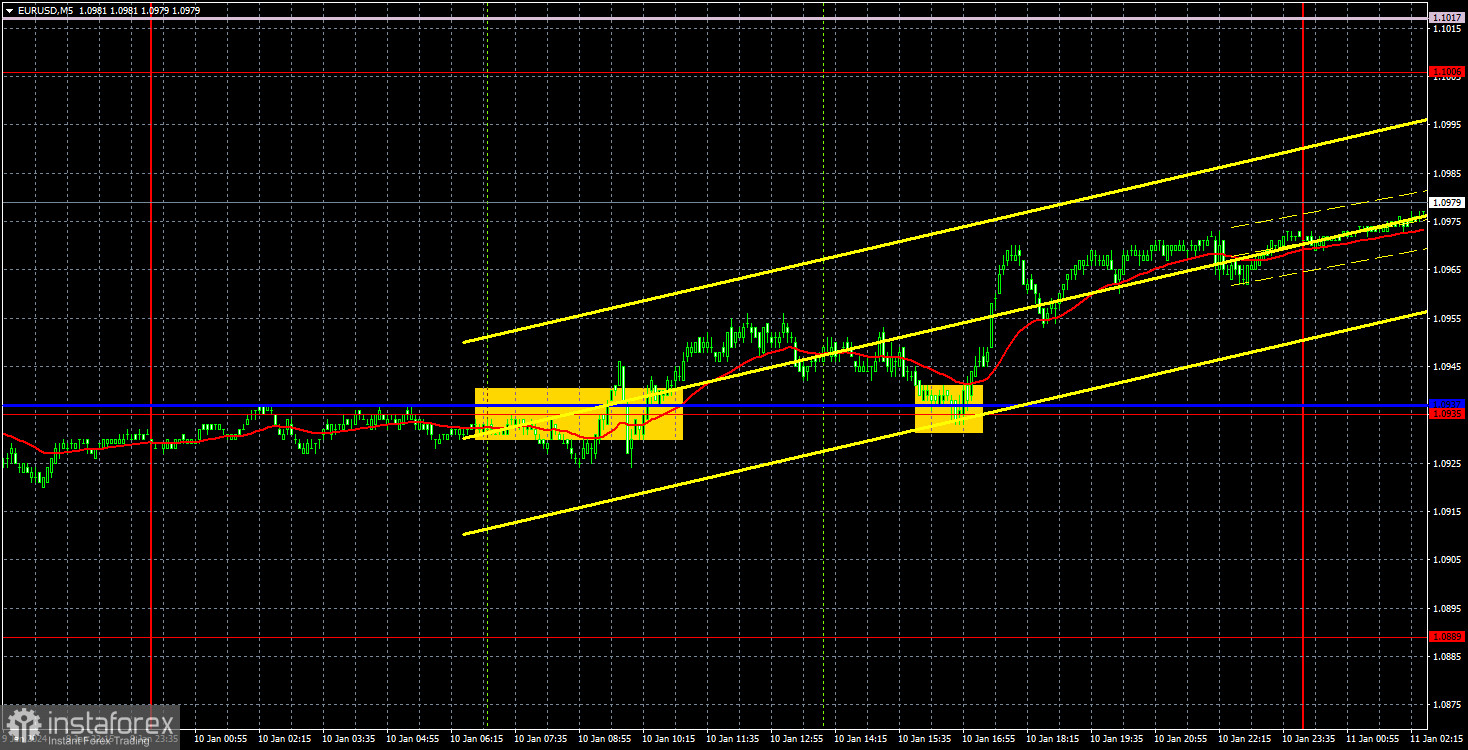Click the 1.0875 price axis label

click(1447, 705)
